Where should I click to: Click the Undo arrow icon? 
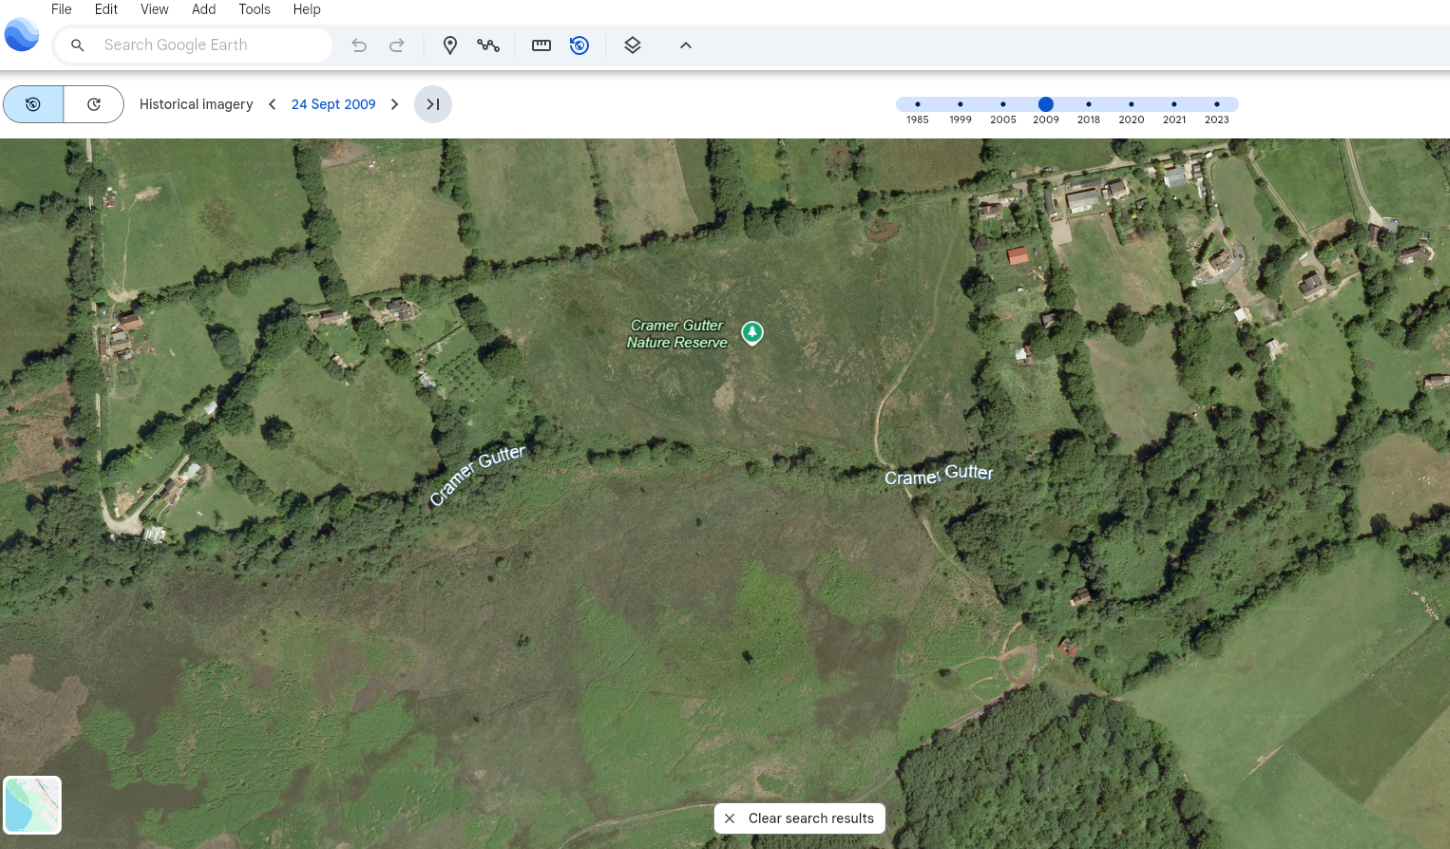click(359, 45)
